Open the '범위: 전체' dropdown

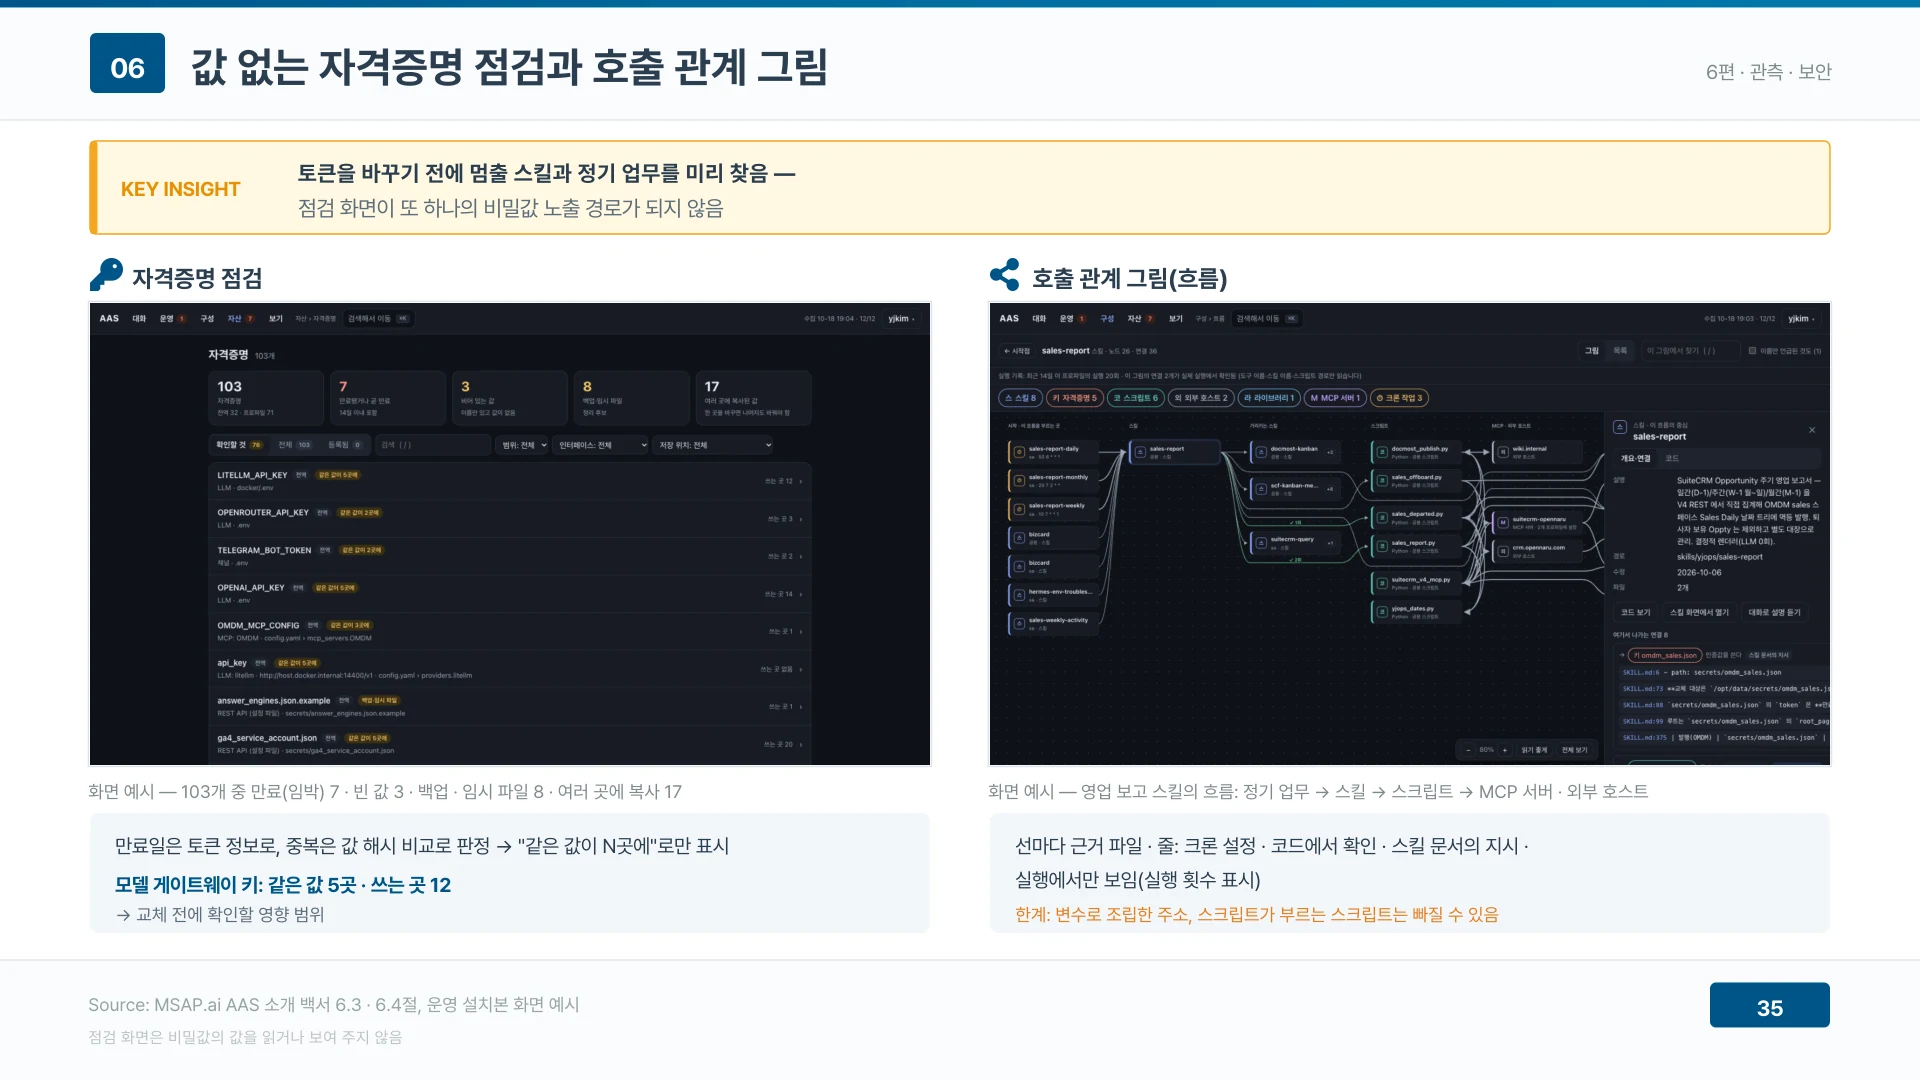(524, 445)
